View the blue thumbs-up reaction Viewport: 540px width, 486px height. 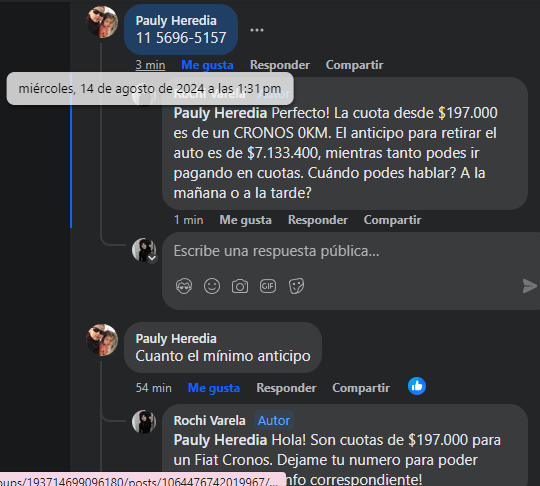(417, 386)
